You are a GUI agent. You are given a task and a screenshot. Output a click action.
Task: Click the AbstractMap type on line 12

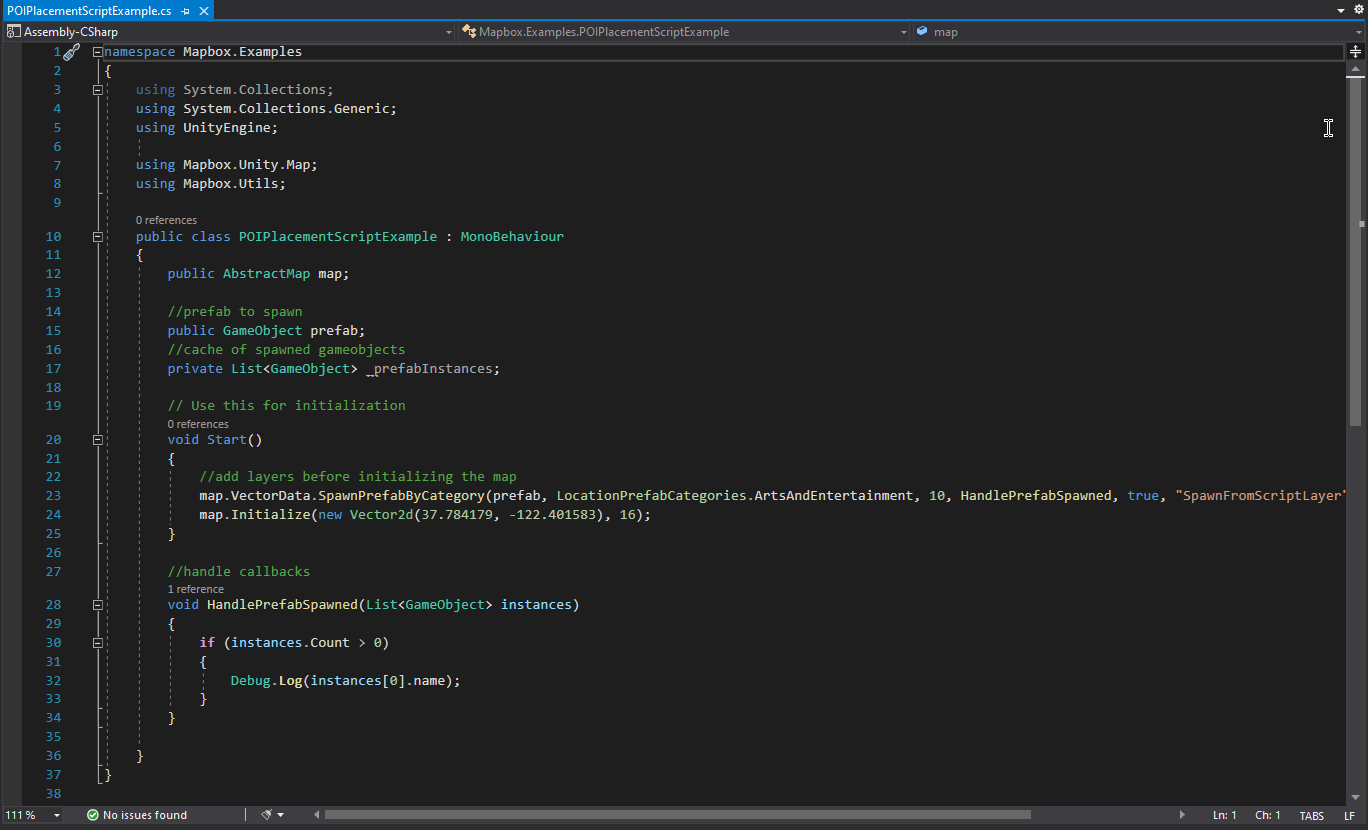pyautogui.click(x=266, y=274)
